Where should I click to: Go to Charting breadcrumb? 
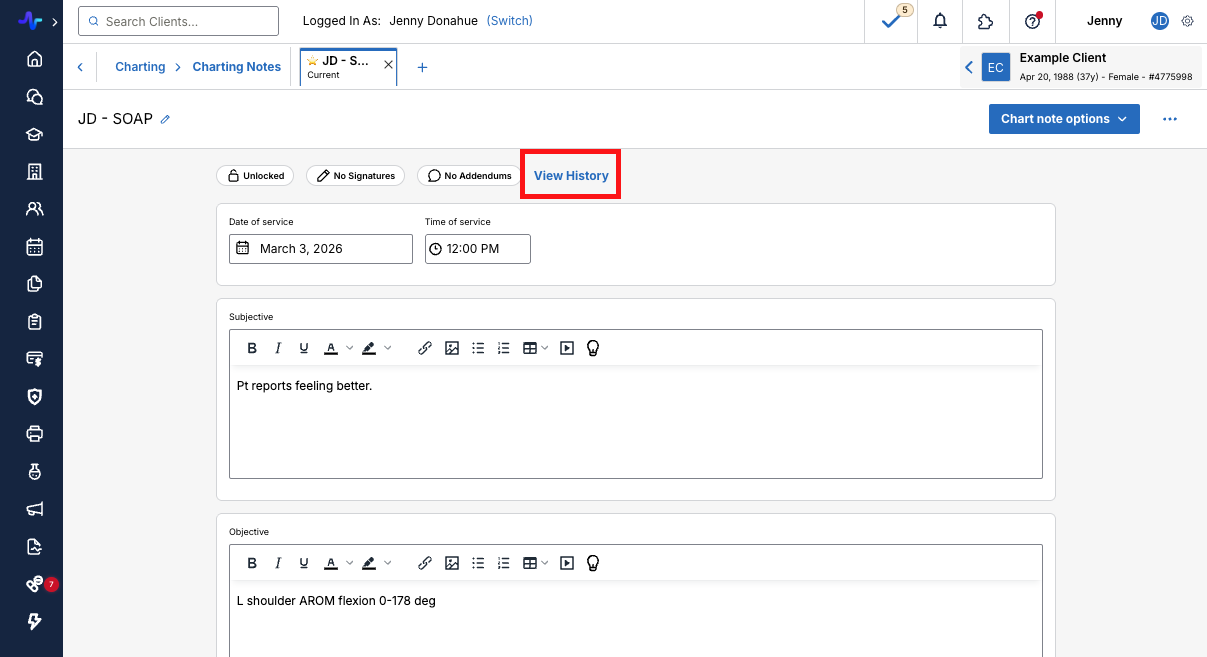pos(140,67)
